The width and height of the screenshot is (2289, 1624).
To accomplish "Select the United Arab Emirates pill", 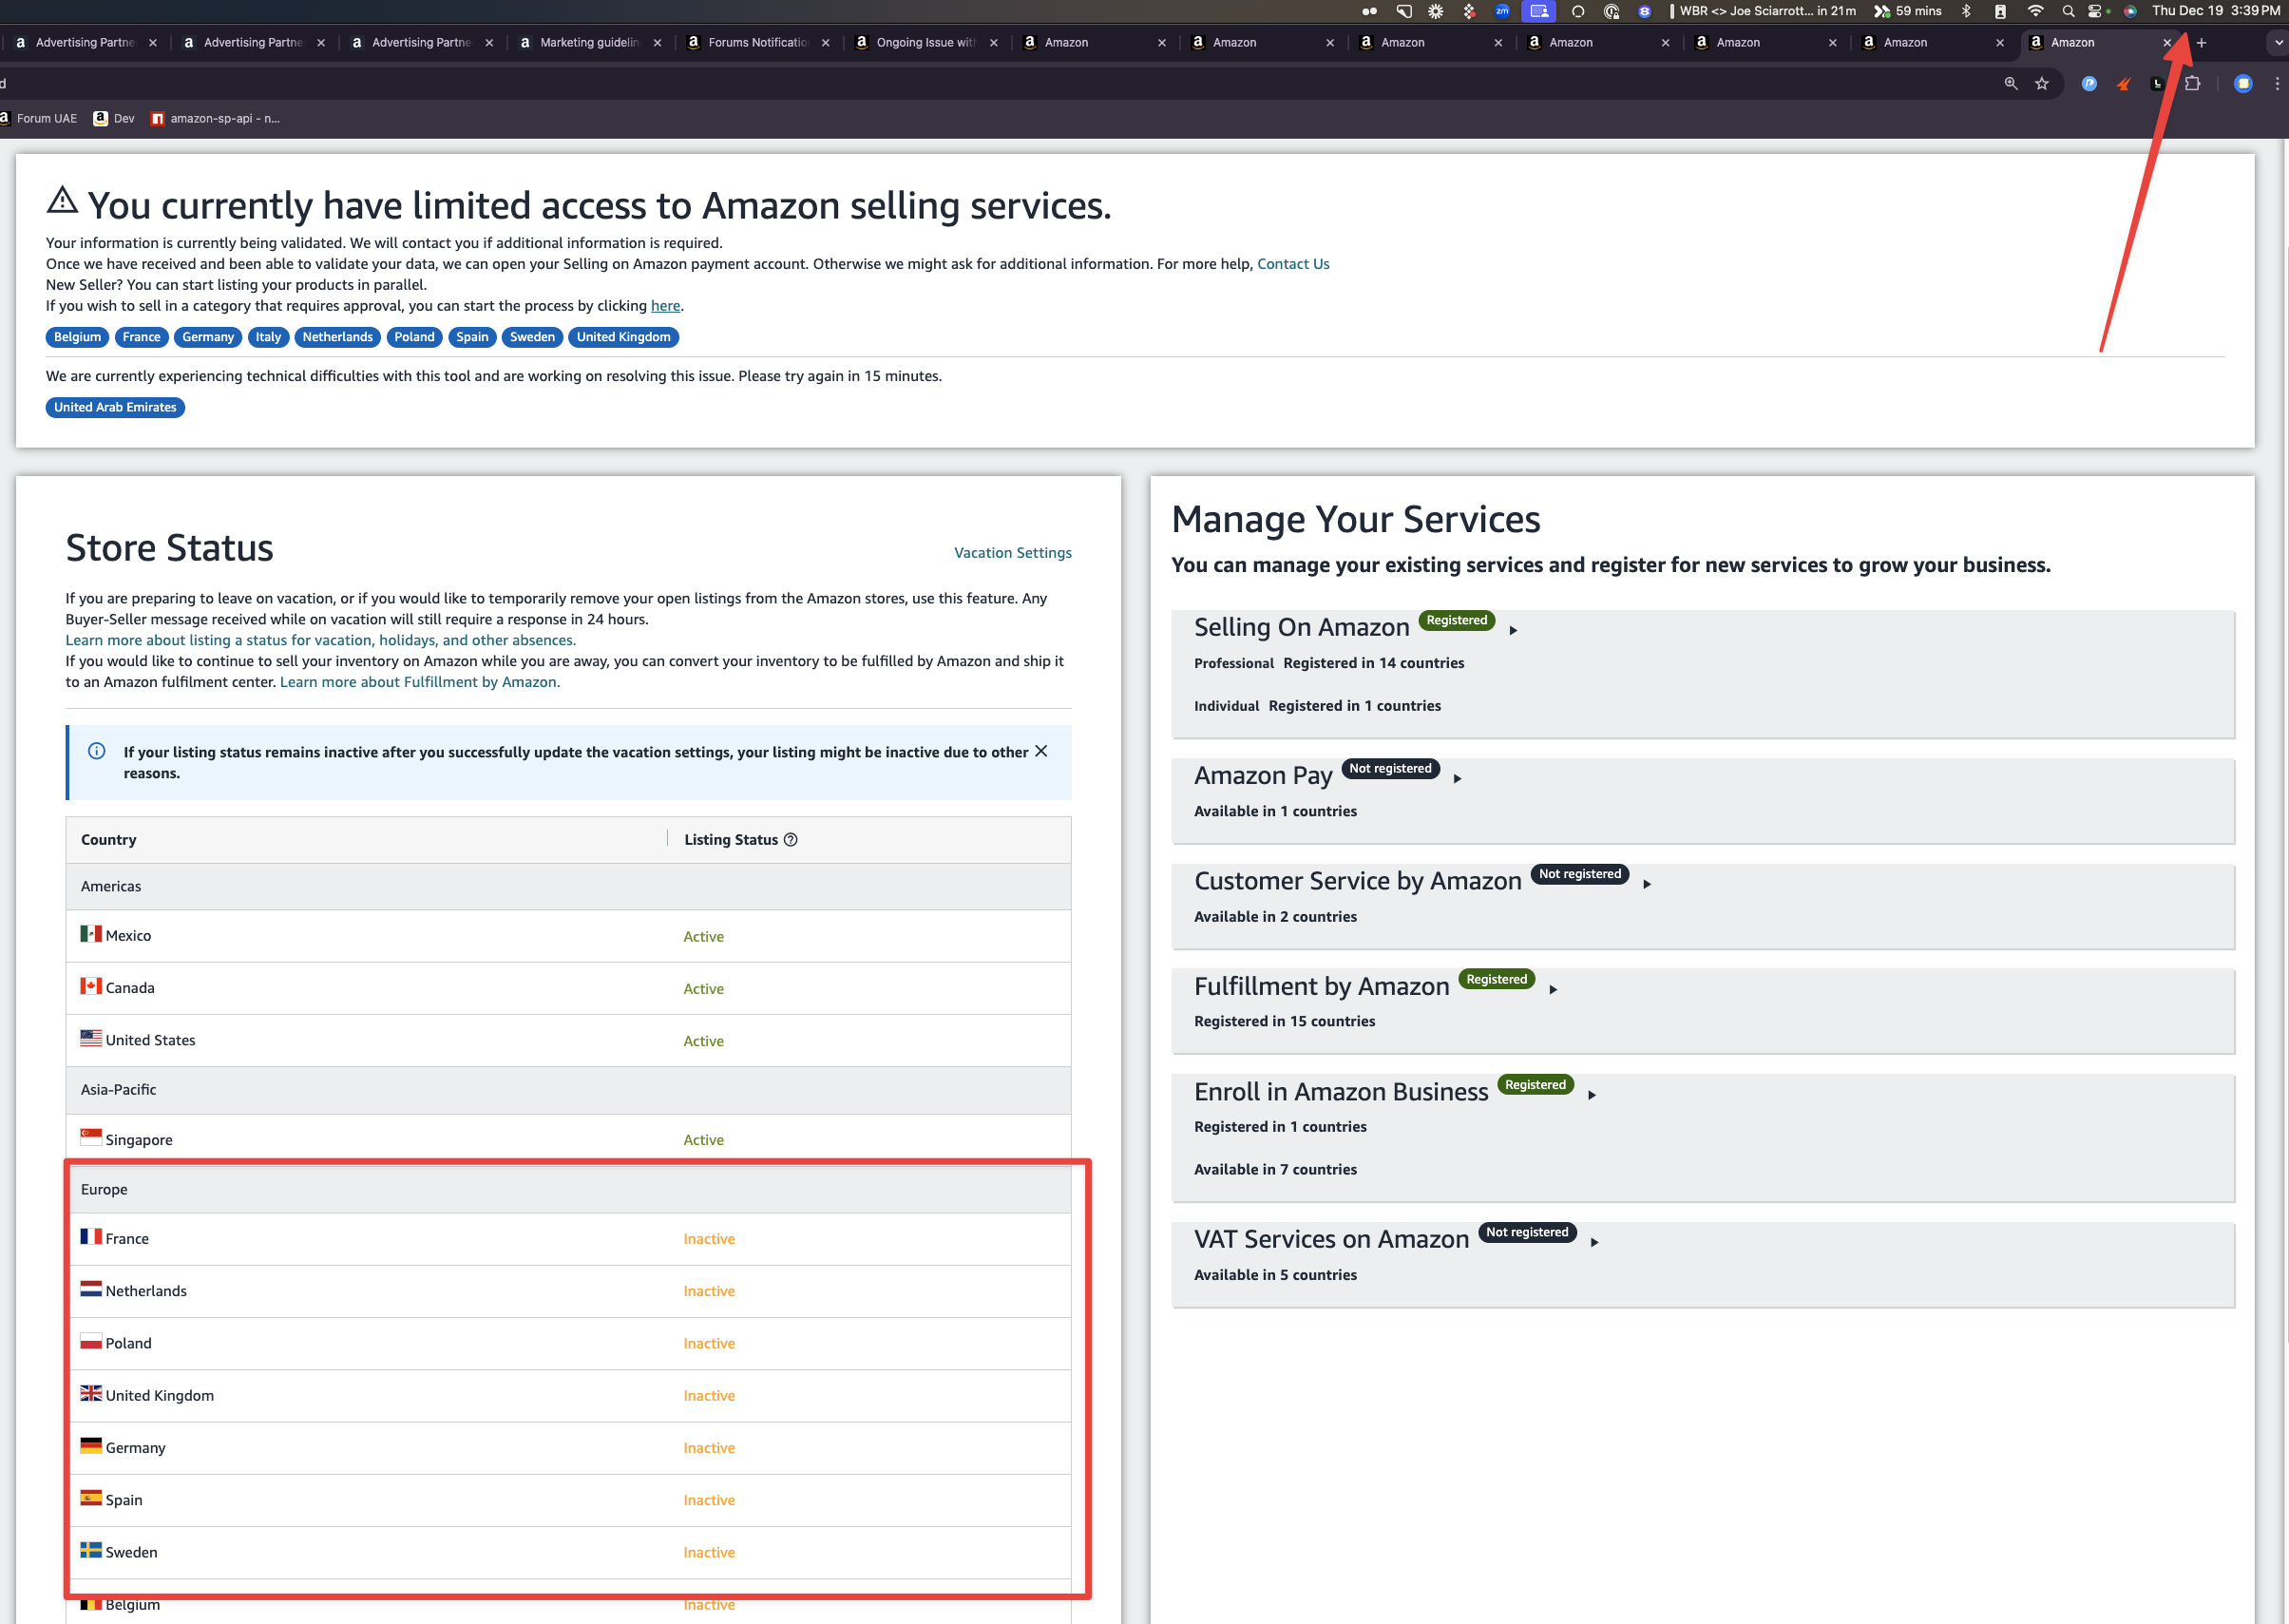I will tap(115, 407).
